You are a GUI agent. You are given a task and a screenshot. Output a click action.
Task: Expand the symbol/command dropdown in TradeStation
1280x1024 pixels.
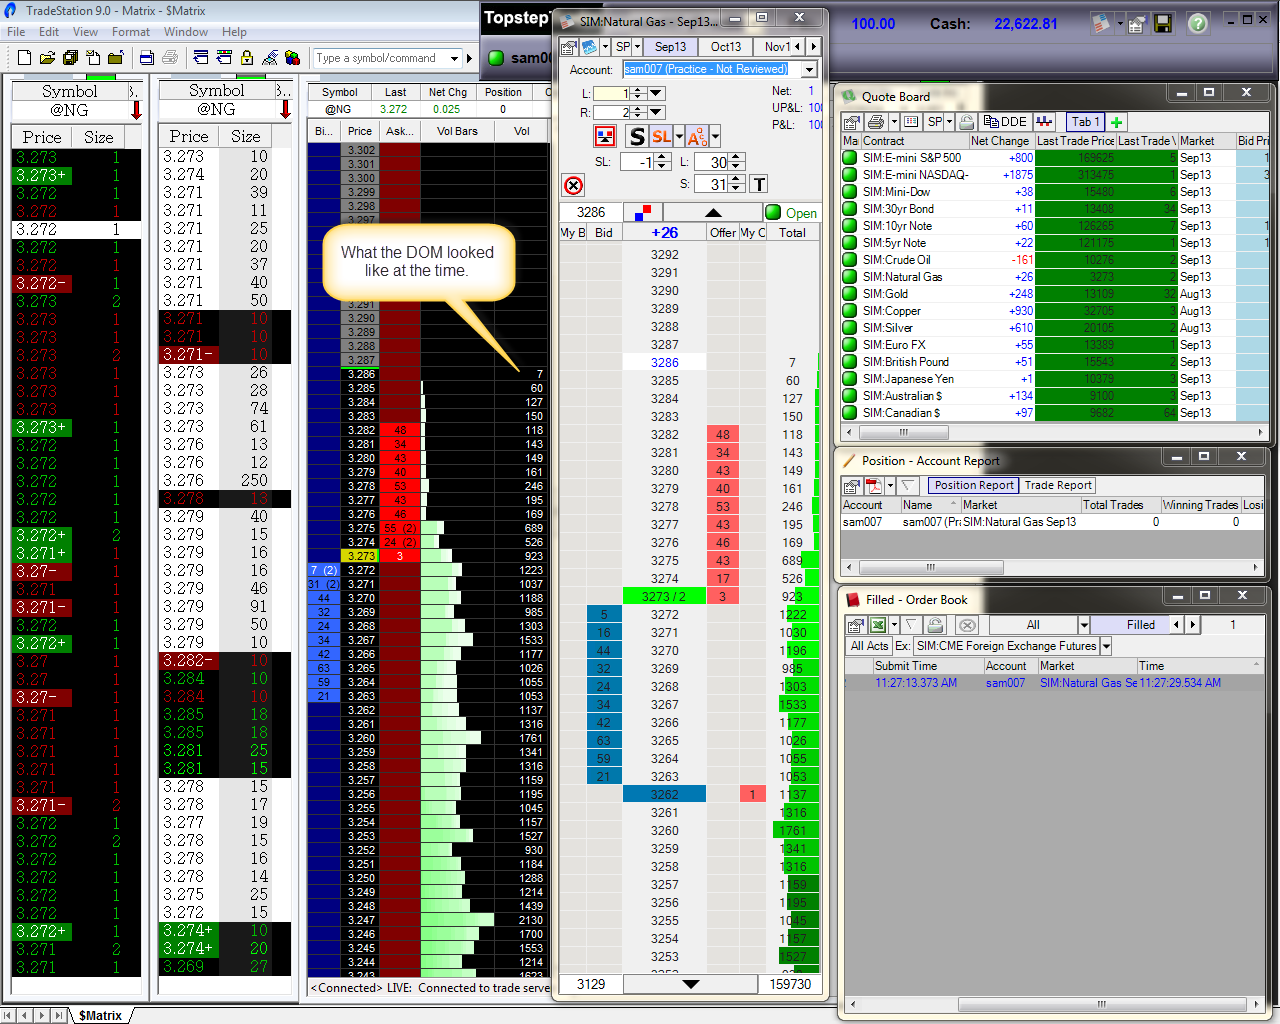454,58
